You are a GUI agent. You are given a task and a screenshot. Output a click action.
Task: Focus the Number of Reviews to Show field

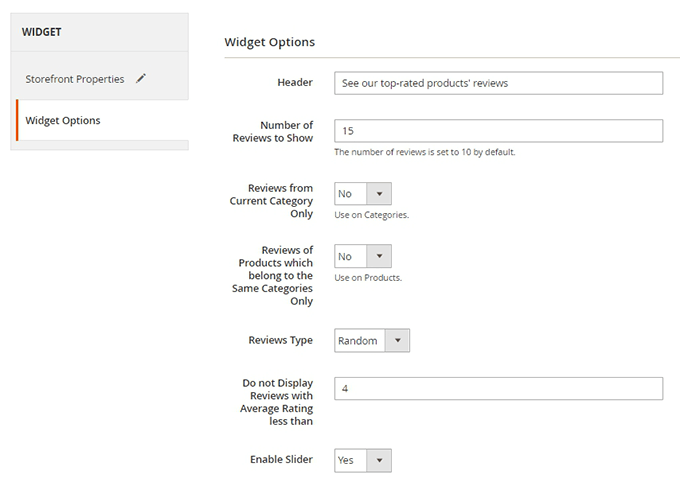(x=498, y=131)
